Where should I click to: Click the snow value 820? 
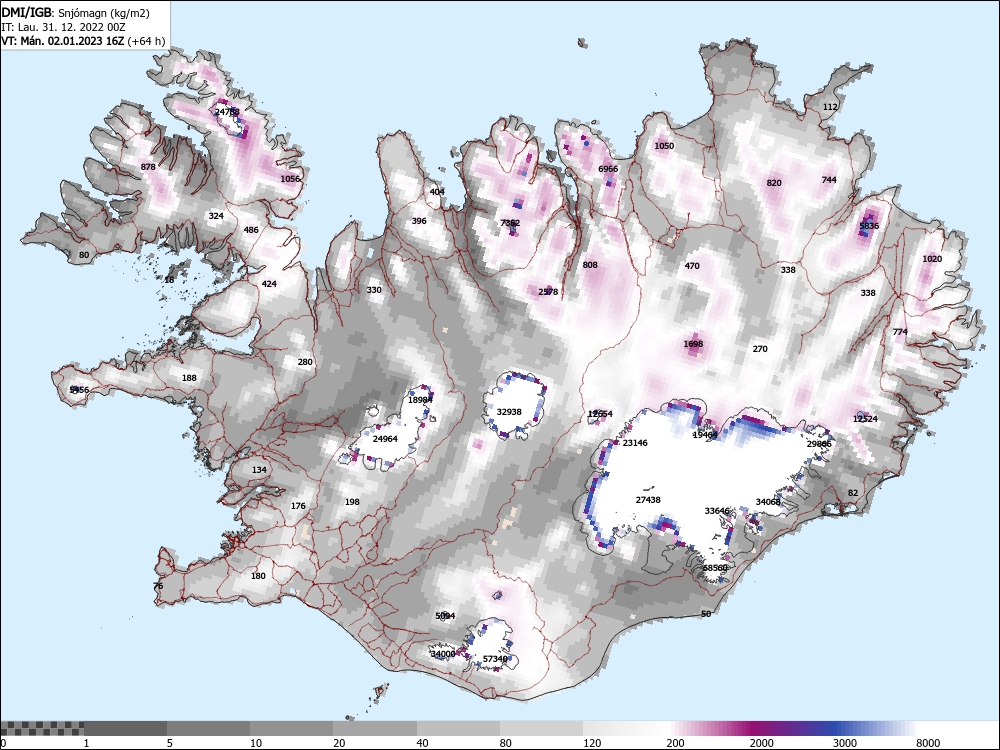(x=774, y=183)
